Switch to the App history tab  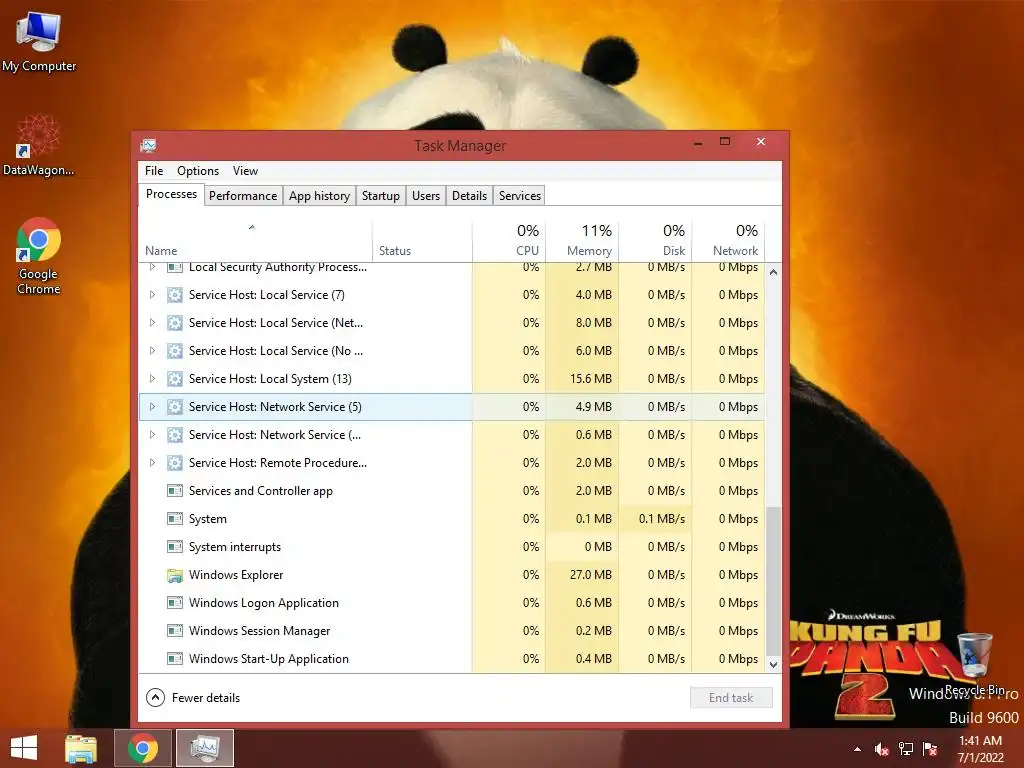319,196
